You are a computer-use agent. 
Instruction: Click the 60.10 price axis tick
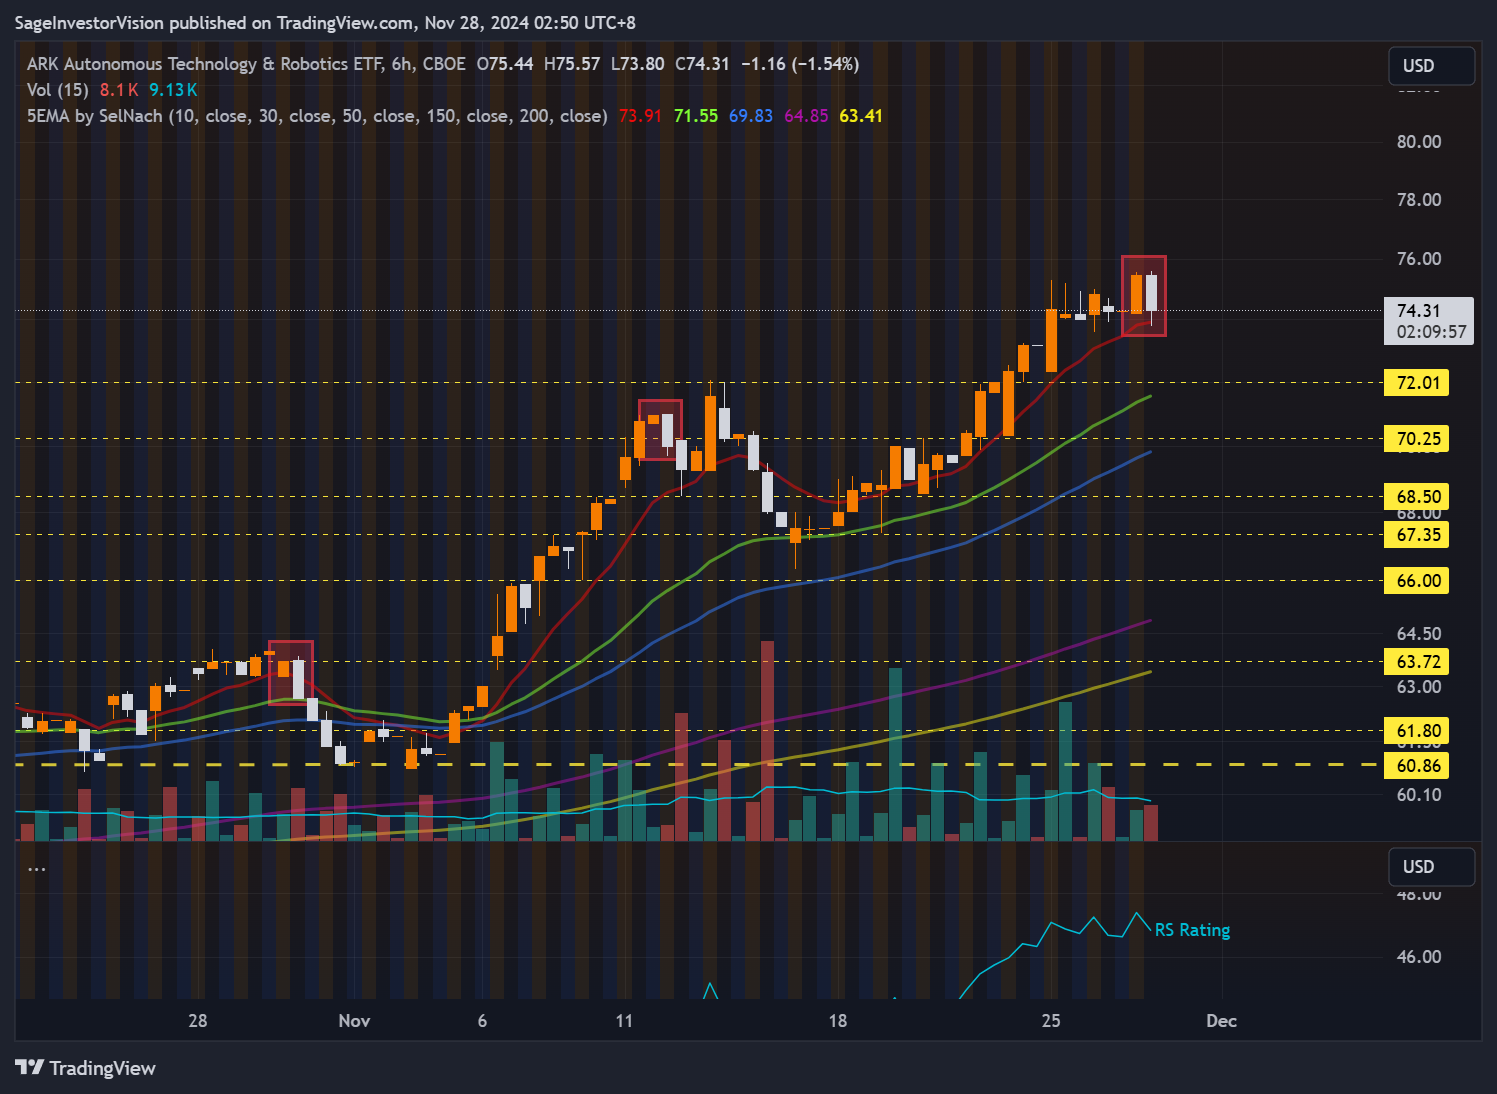(1419, 795)
